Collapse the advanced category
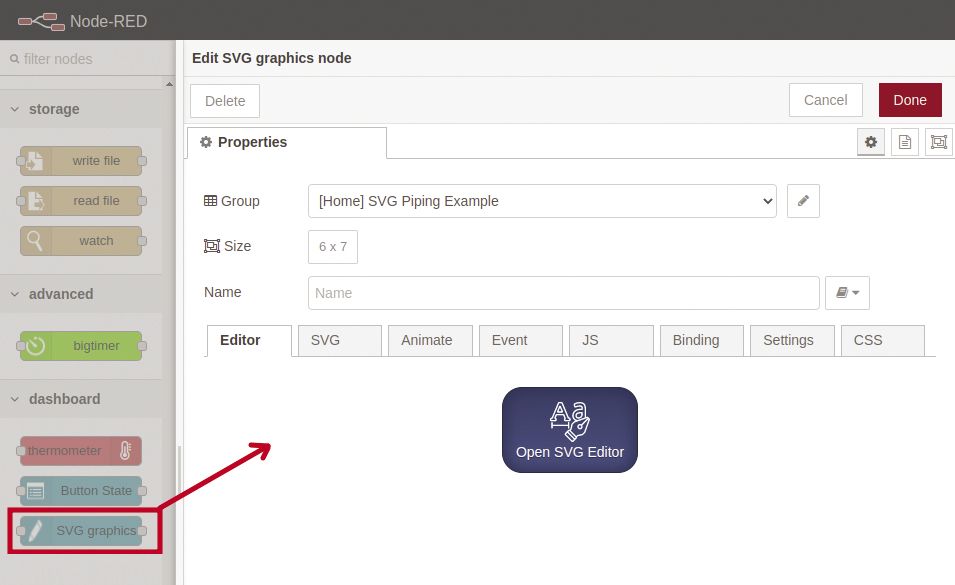This screenshot has height=585, width=955. 15,294
